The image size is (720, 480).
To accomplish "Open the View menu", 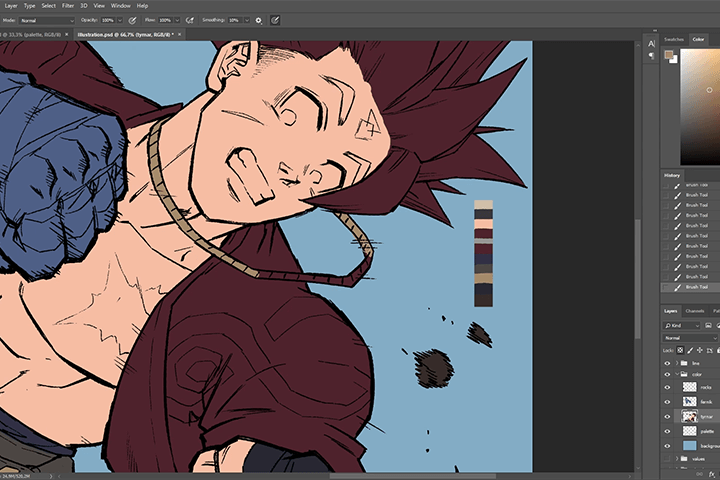I will (x=99, y=6).
